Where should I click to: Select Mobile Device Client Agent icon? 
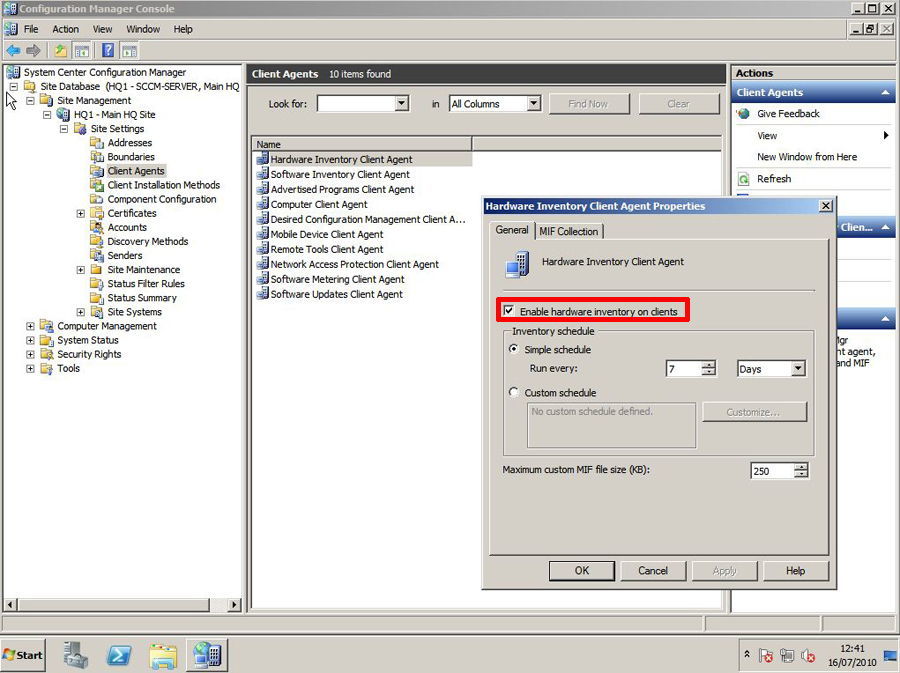[262, 234]
